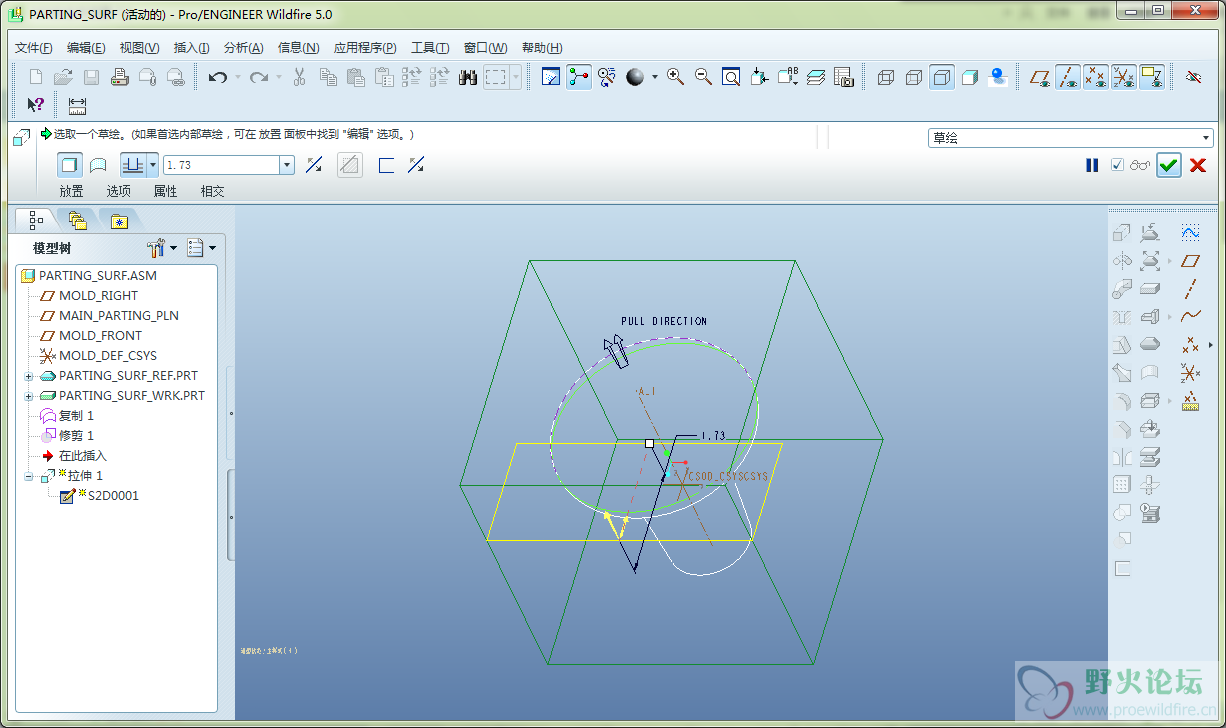
Task: Open the 相交 panel tab
Action: point(212,191)
